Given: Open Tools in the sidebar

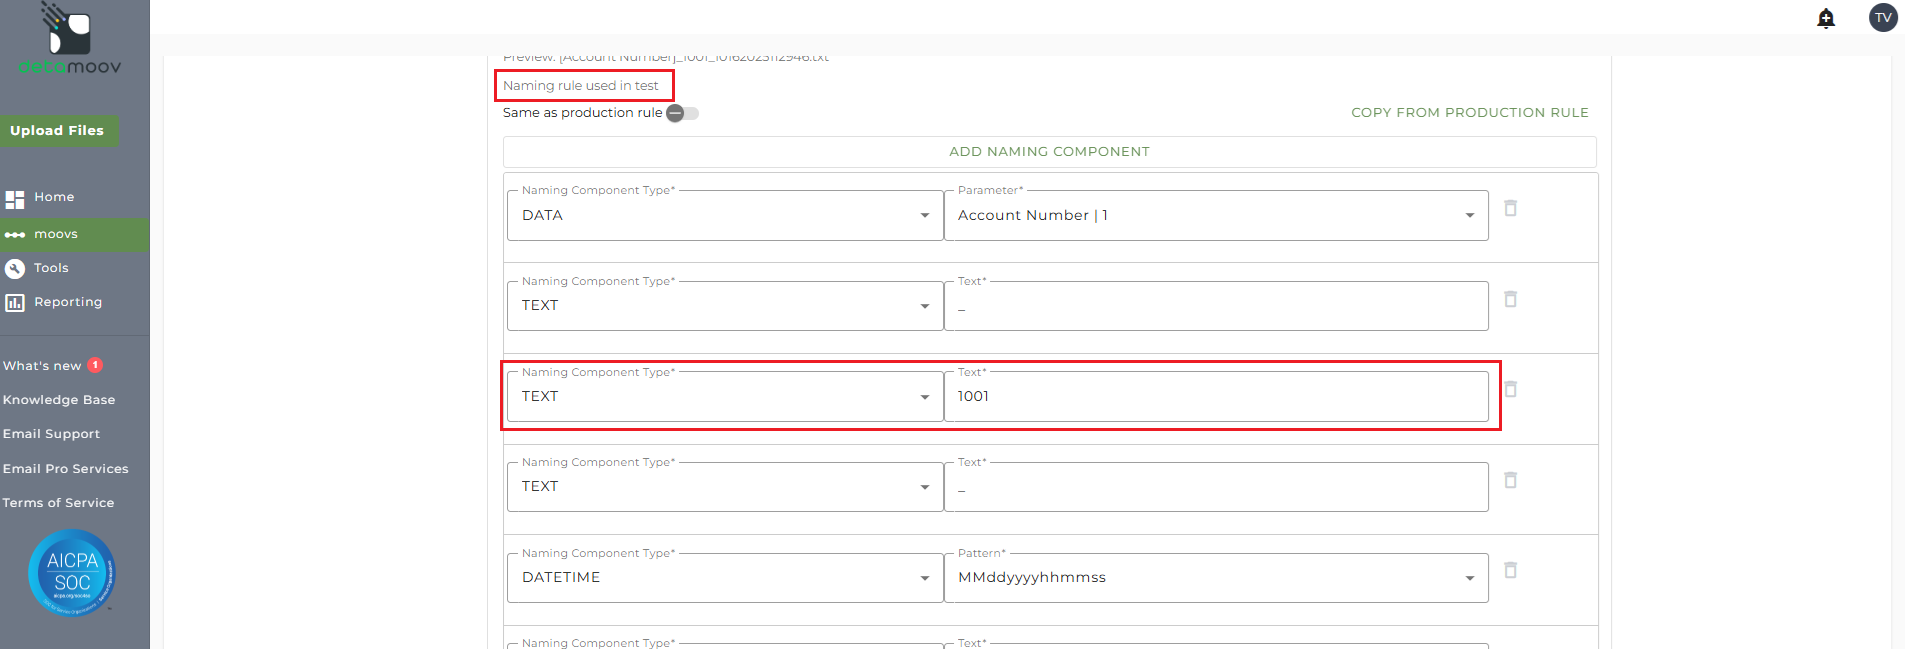Looking at the screenshot, I should point(51,268).
